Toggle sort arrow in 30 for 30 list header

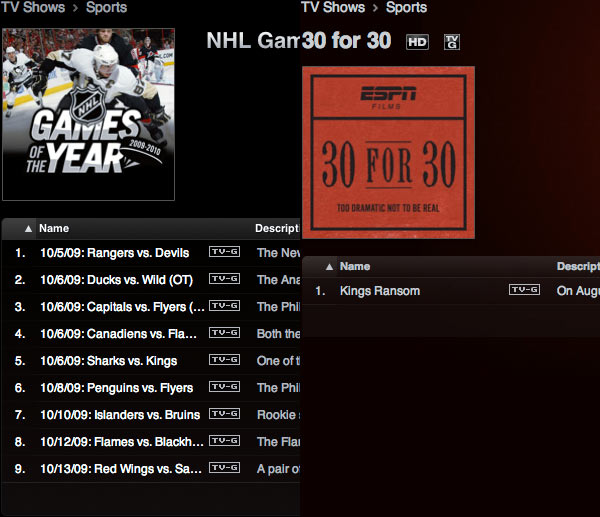click(329, 267)
